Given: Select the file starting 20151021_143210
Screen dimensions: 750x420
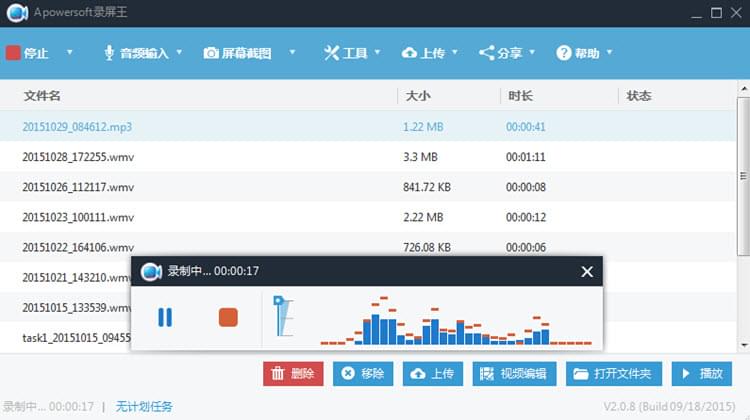Looking at the screenshot, I should 77,277.
